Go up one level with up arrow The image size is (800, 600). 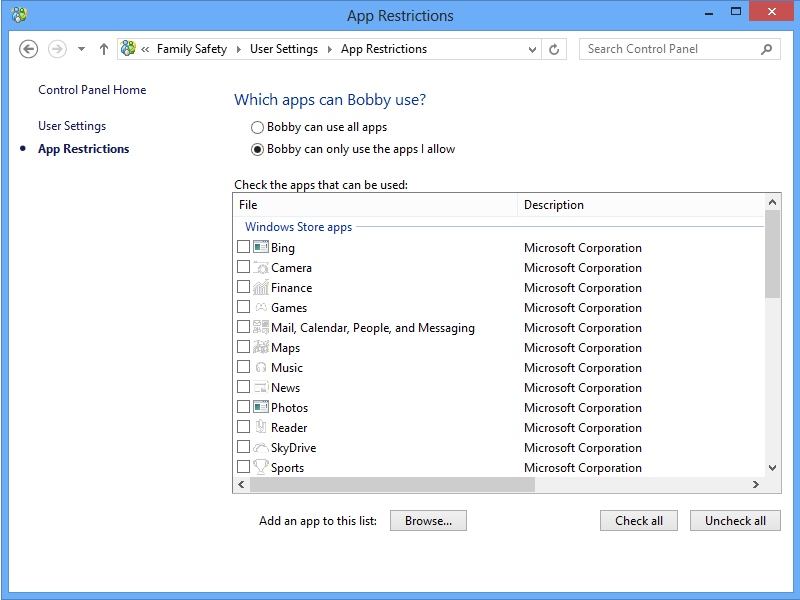pos(104,49)
